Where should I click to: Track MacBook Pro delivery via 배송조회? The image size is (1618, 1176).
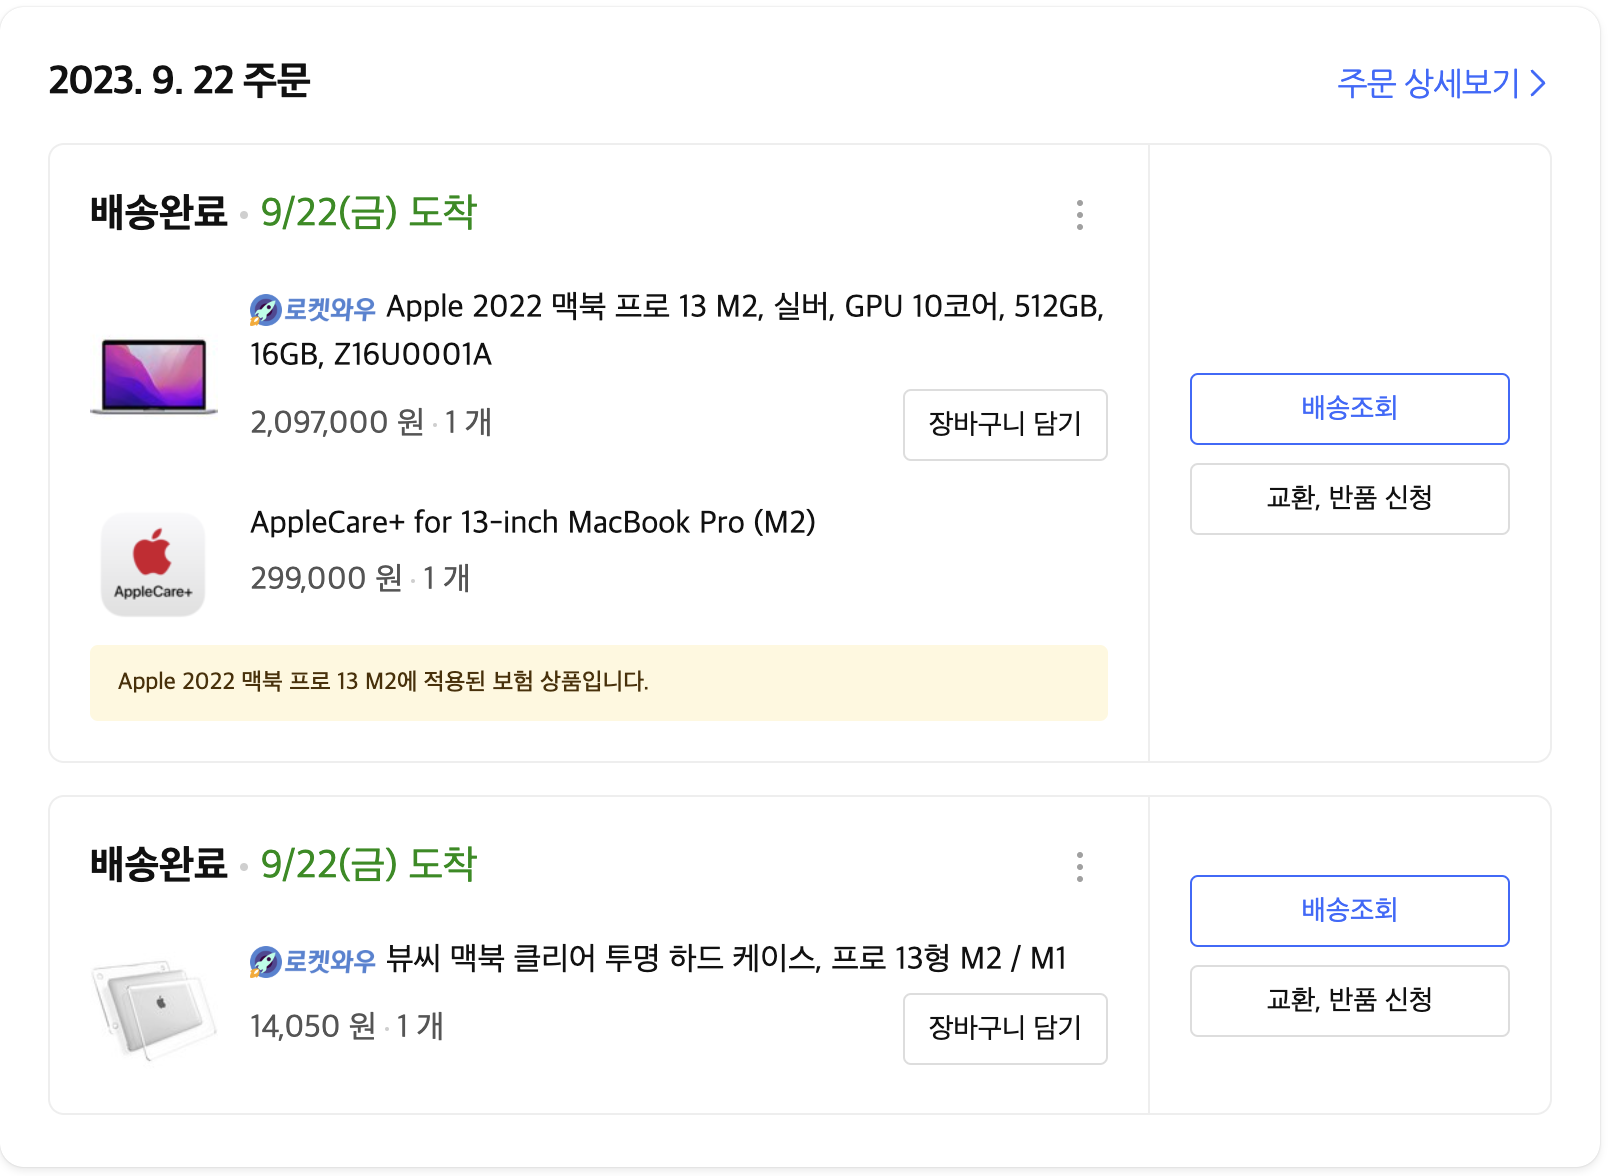click(1349, 409)
